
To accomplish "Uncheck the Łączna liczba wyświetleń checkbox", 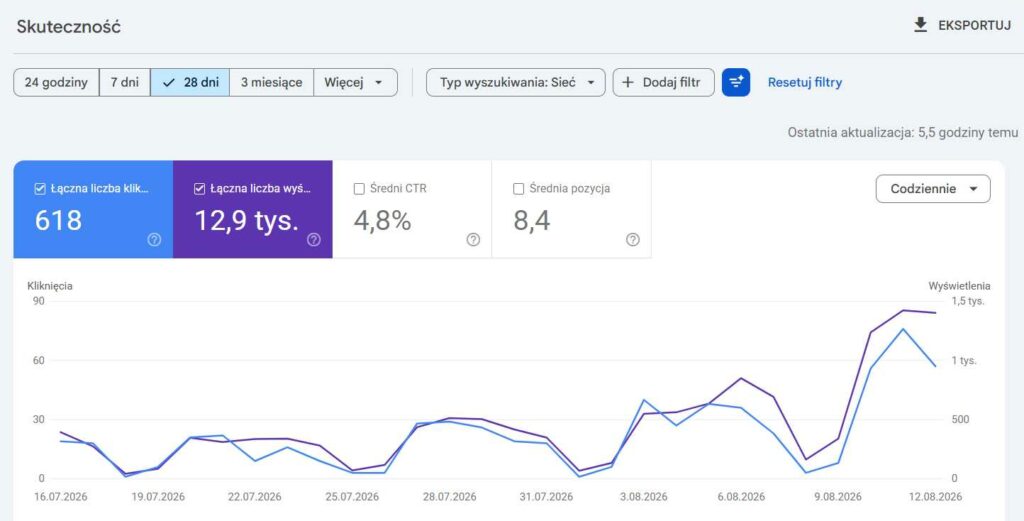I will (x=200, y=189).
